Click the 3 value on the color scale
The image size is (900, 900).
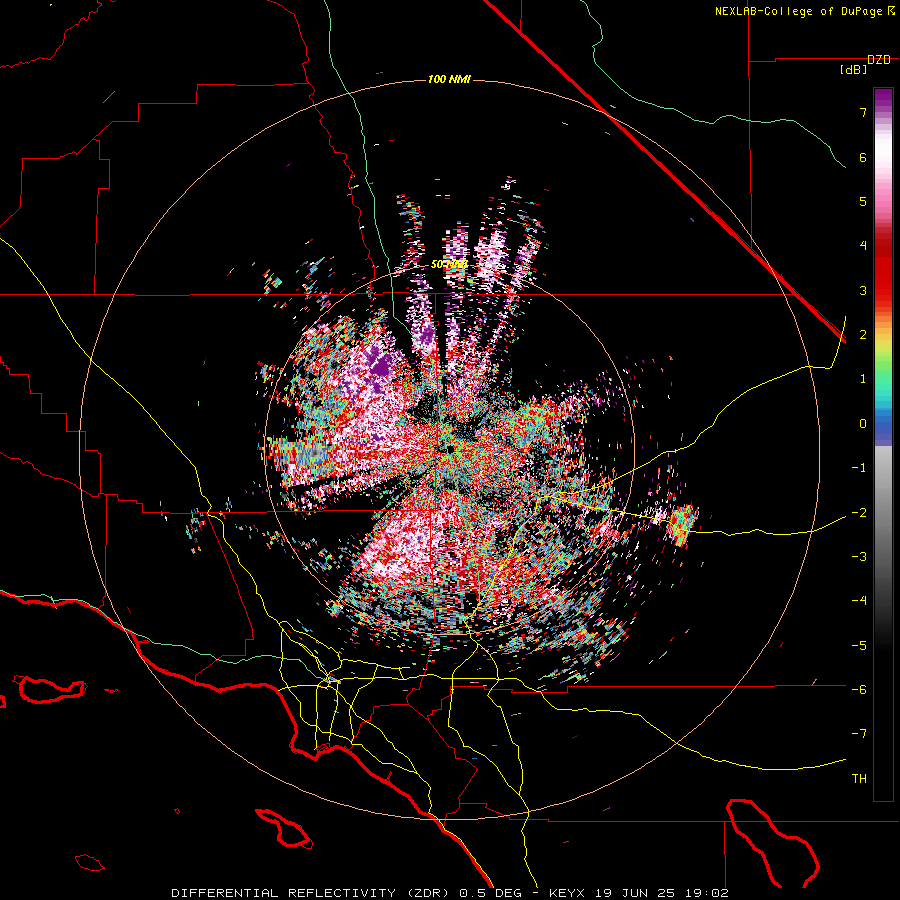tap(863, 290)
